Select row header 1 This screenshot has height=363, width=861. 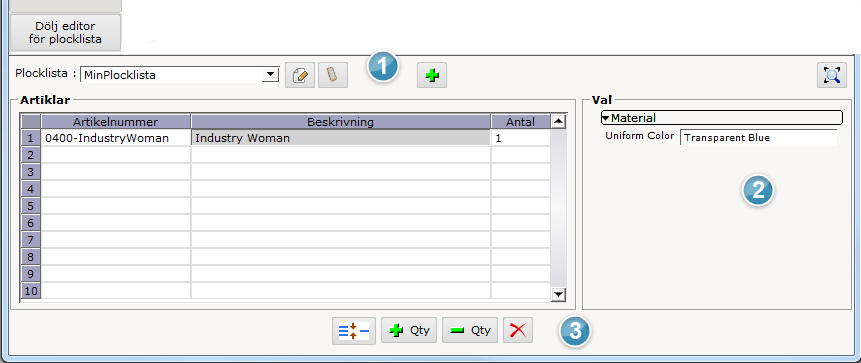(x=31, y=138)
